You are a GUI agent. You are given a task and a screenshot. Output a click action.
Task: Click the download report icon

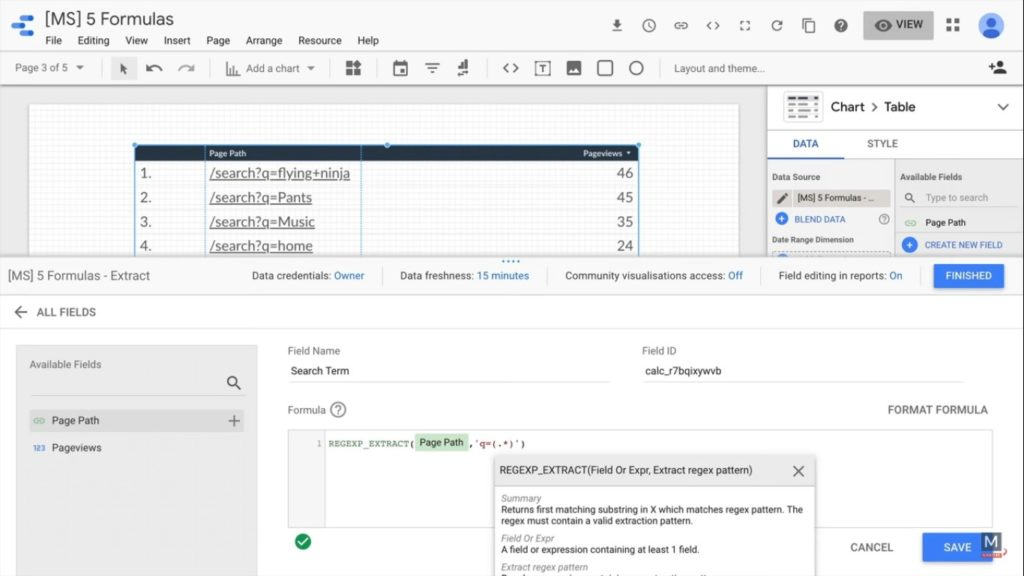(617, 26)
